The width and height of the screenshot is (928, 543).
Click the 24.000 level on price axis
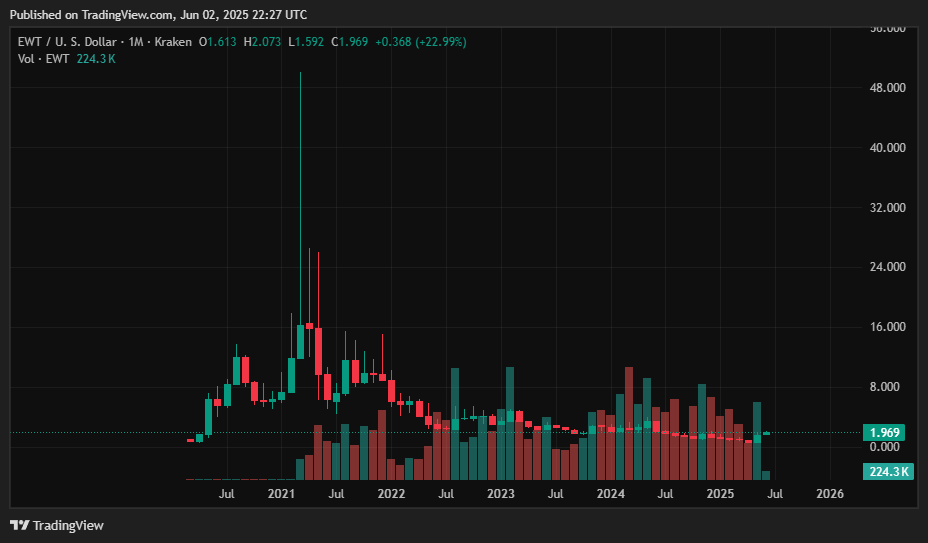887,267
